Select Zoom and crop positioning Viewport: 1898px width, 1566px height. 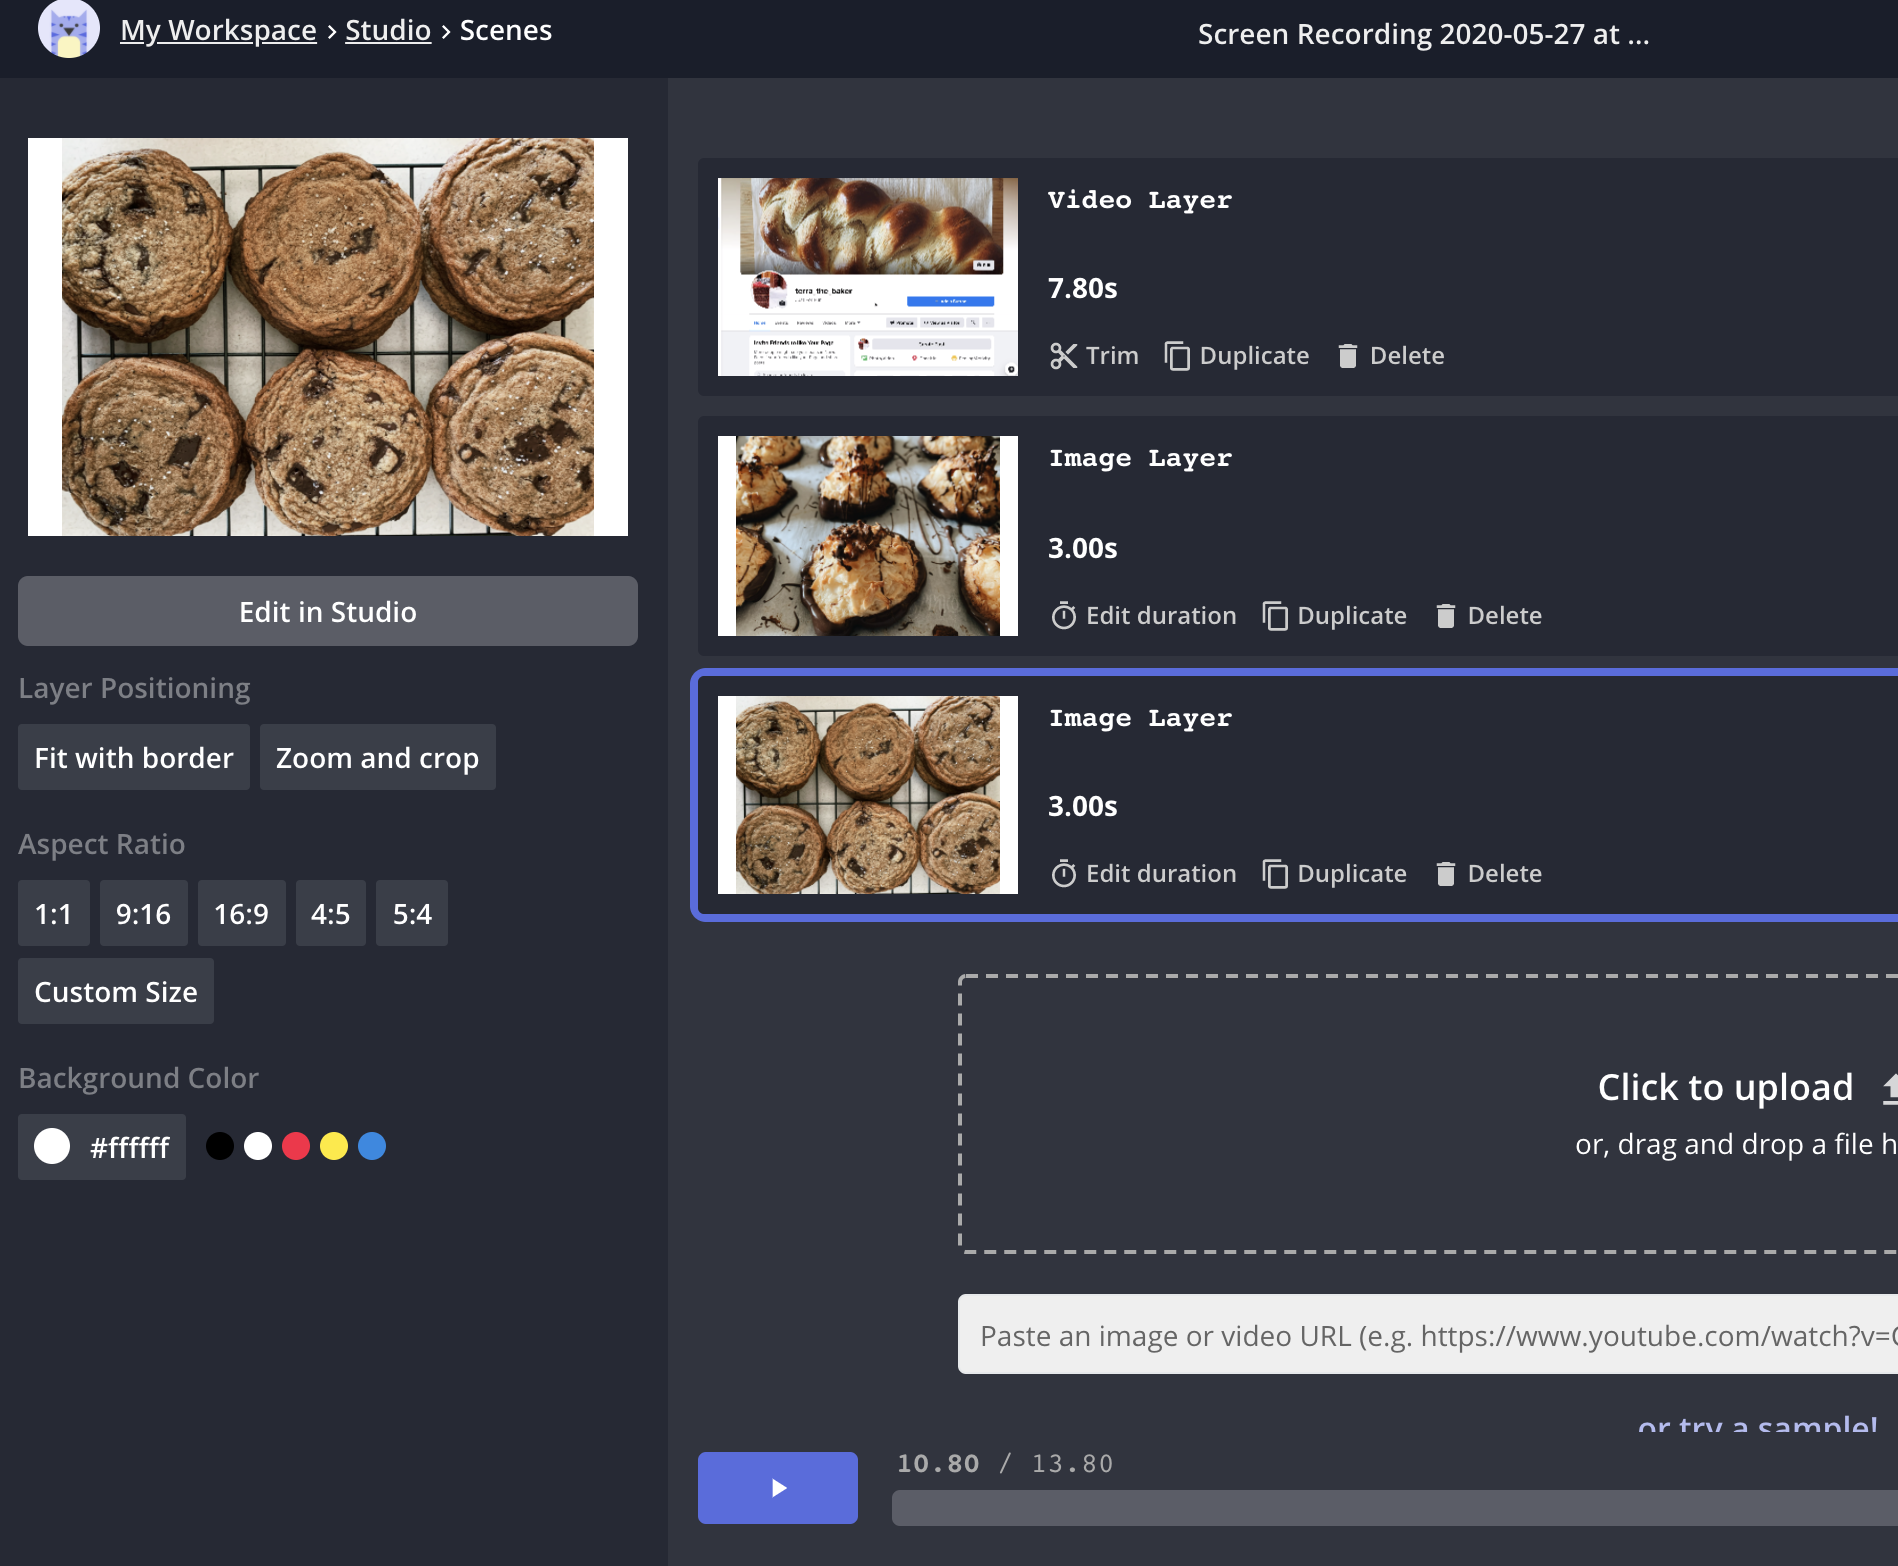(377, 758)
